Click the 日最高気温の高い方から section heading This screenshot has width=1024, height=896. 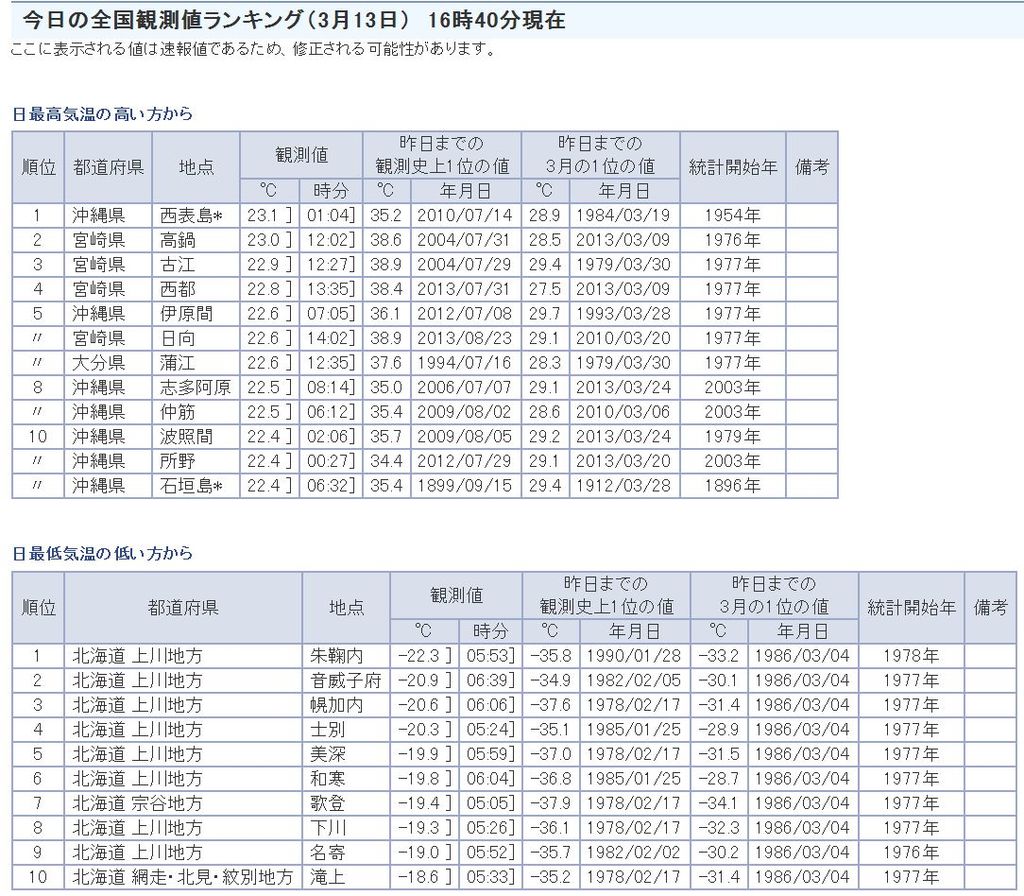(x=102, y=114)
